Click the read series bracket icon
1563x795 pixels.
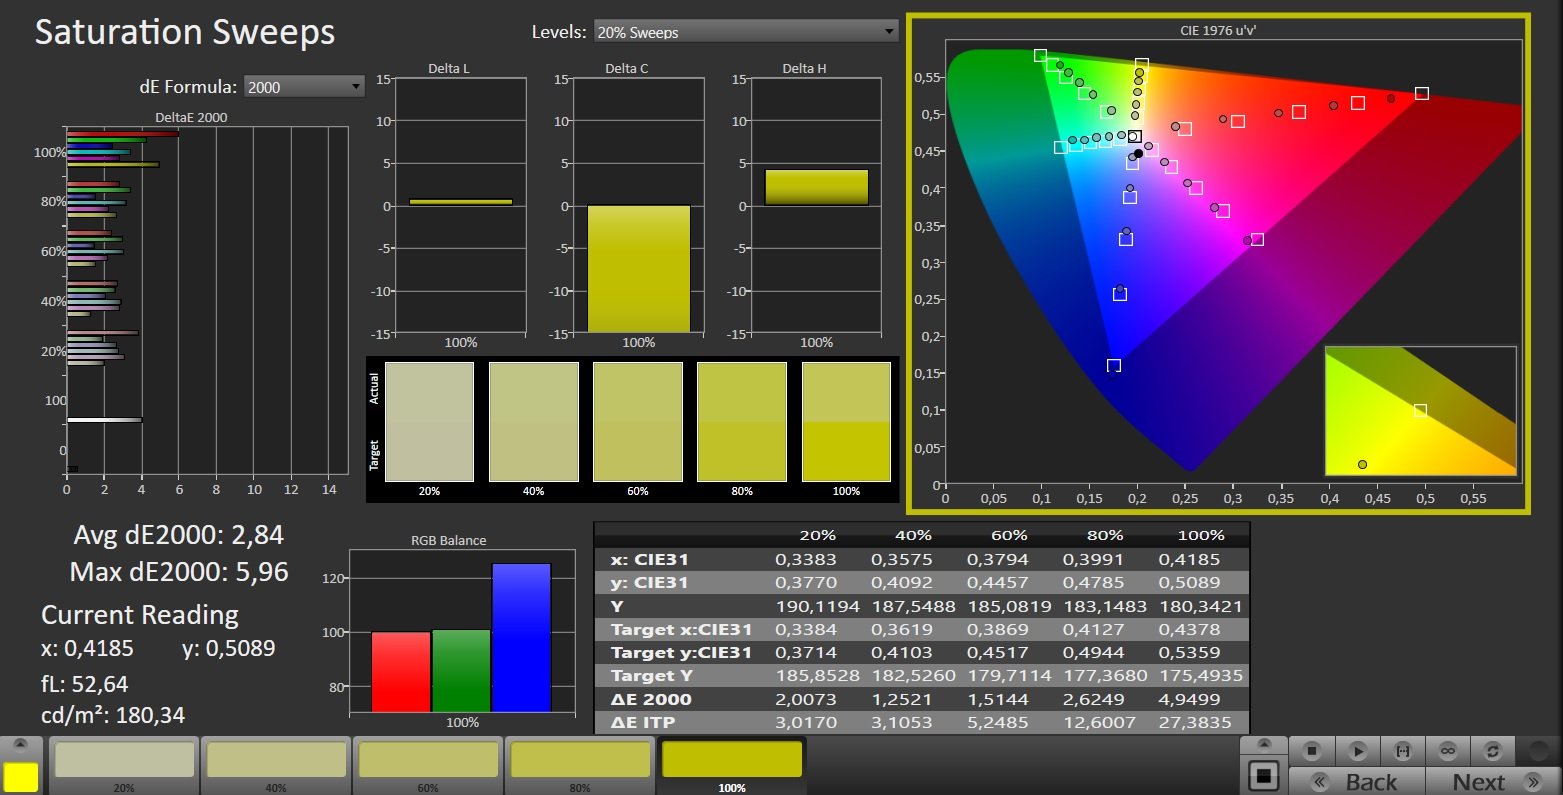pyautogui.click(x=1402, y=750)
